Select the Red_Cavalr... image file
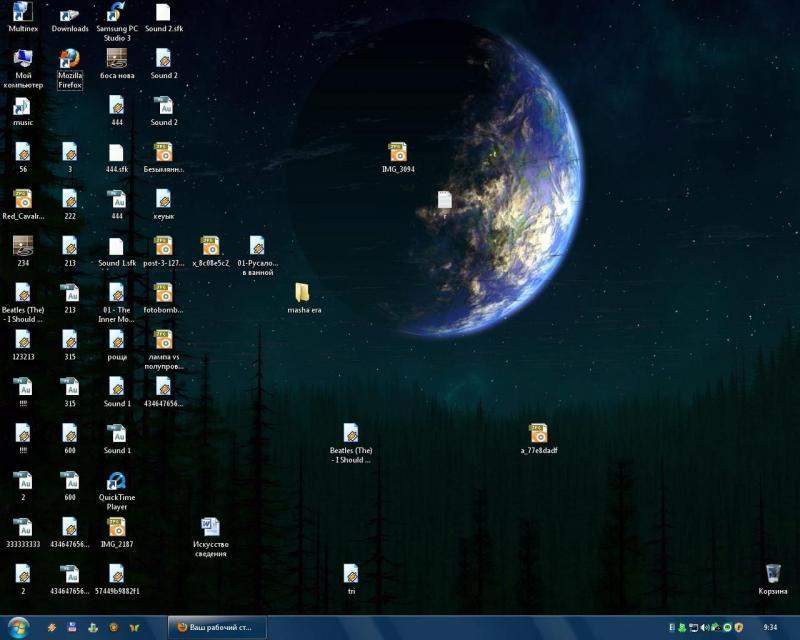Image resolution: width=800 pixels, height=640 pixels. tap(22, 199)
